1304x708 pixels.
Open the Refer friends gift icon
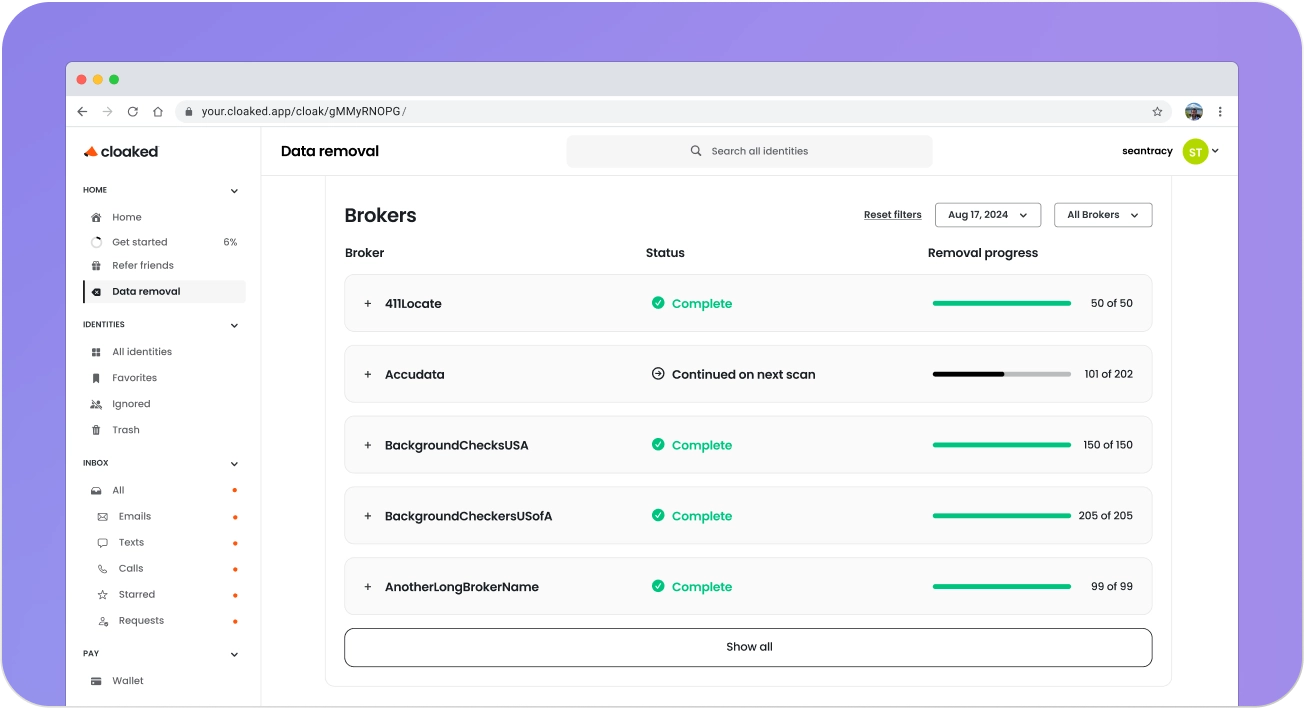point(95,265)
